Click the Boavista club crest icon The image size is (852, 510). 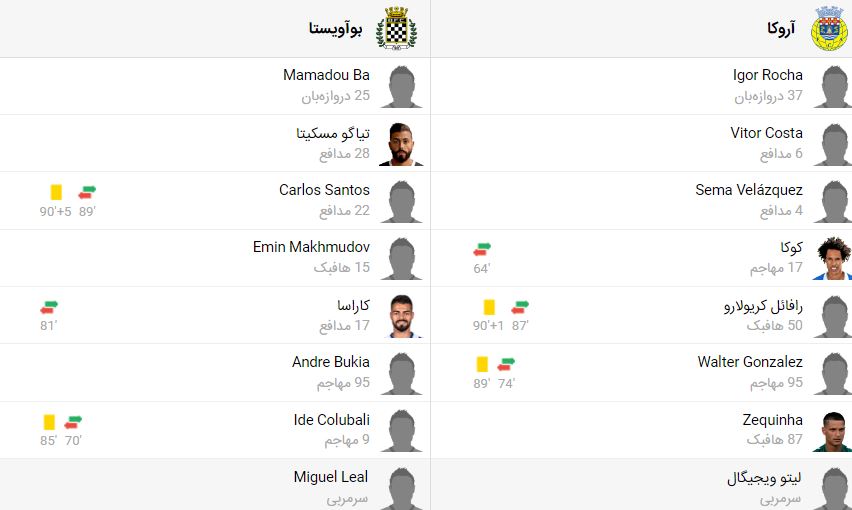point(396,28)
